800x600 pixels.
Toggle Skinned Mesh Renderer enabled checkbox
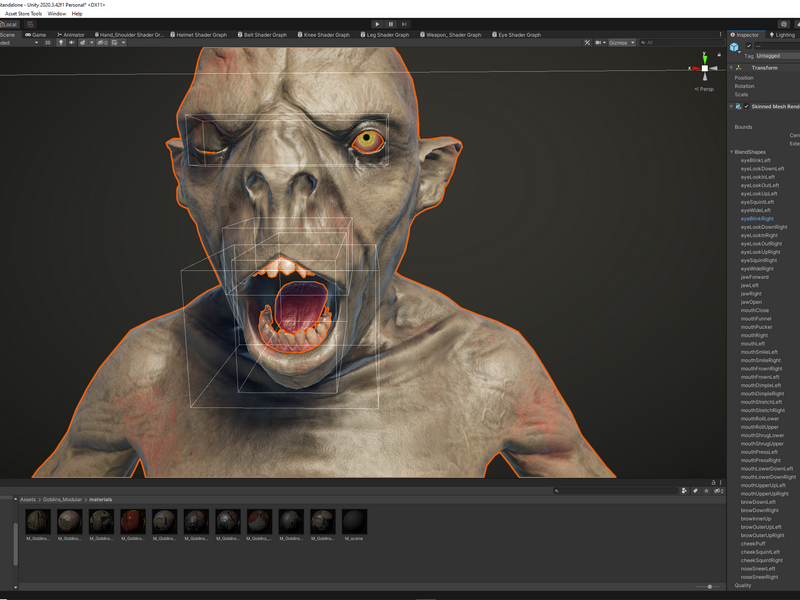(746, 107)
